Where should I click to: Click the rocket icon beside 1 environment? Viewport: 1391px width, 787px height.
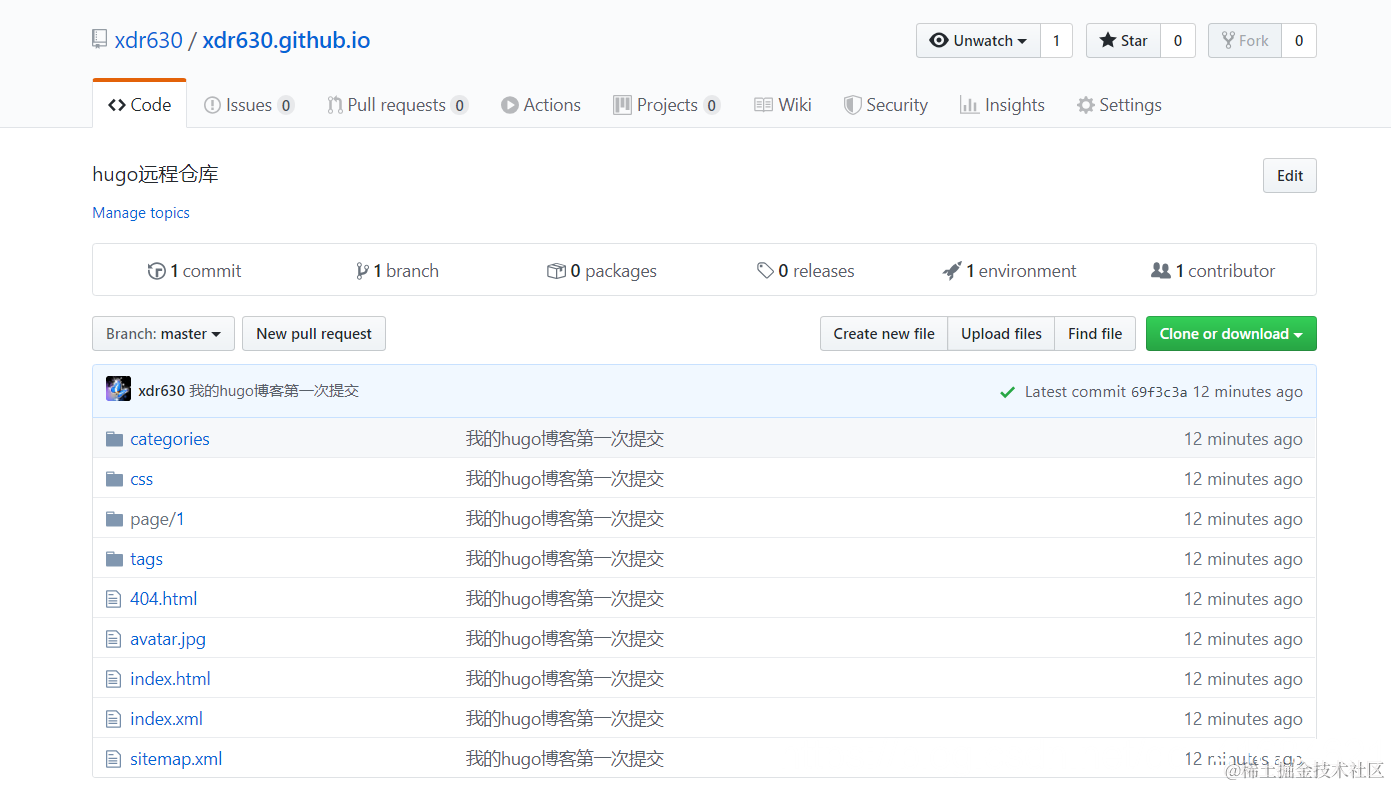(x=952, y=271)
